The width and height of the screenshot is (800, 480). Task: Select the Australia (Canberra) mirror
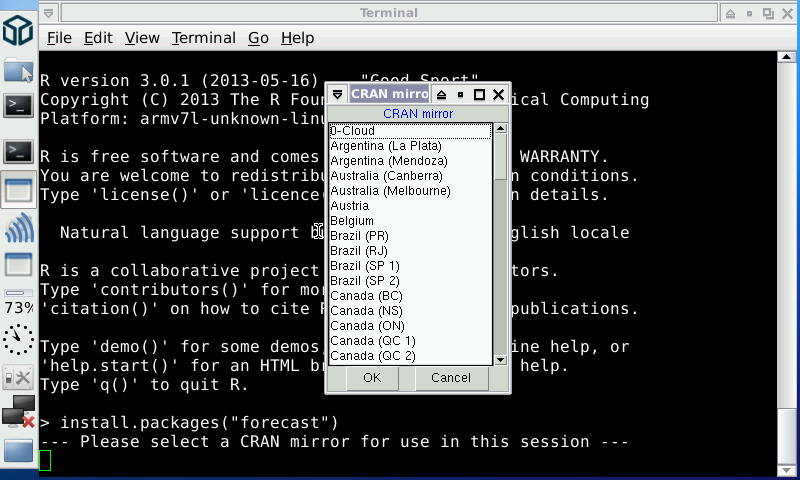click(x=410, y=176)
